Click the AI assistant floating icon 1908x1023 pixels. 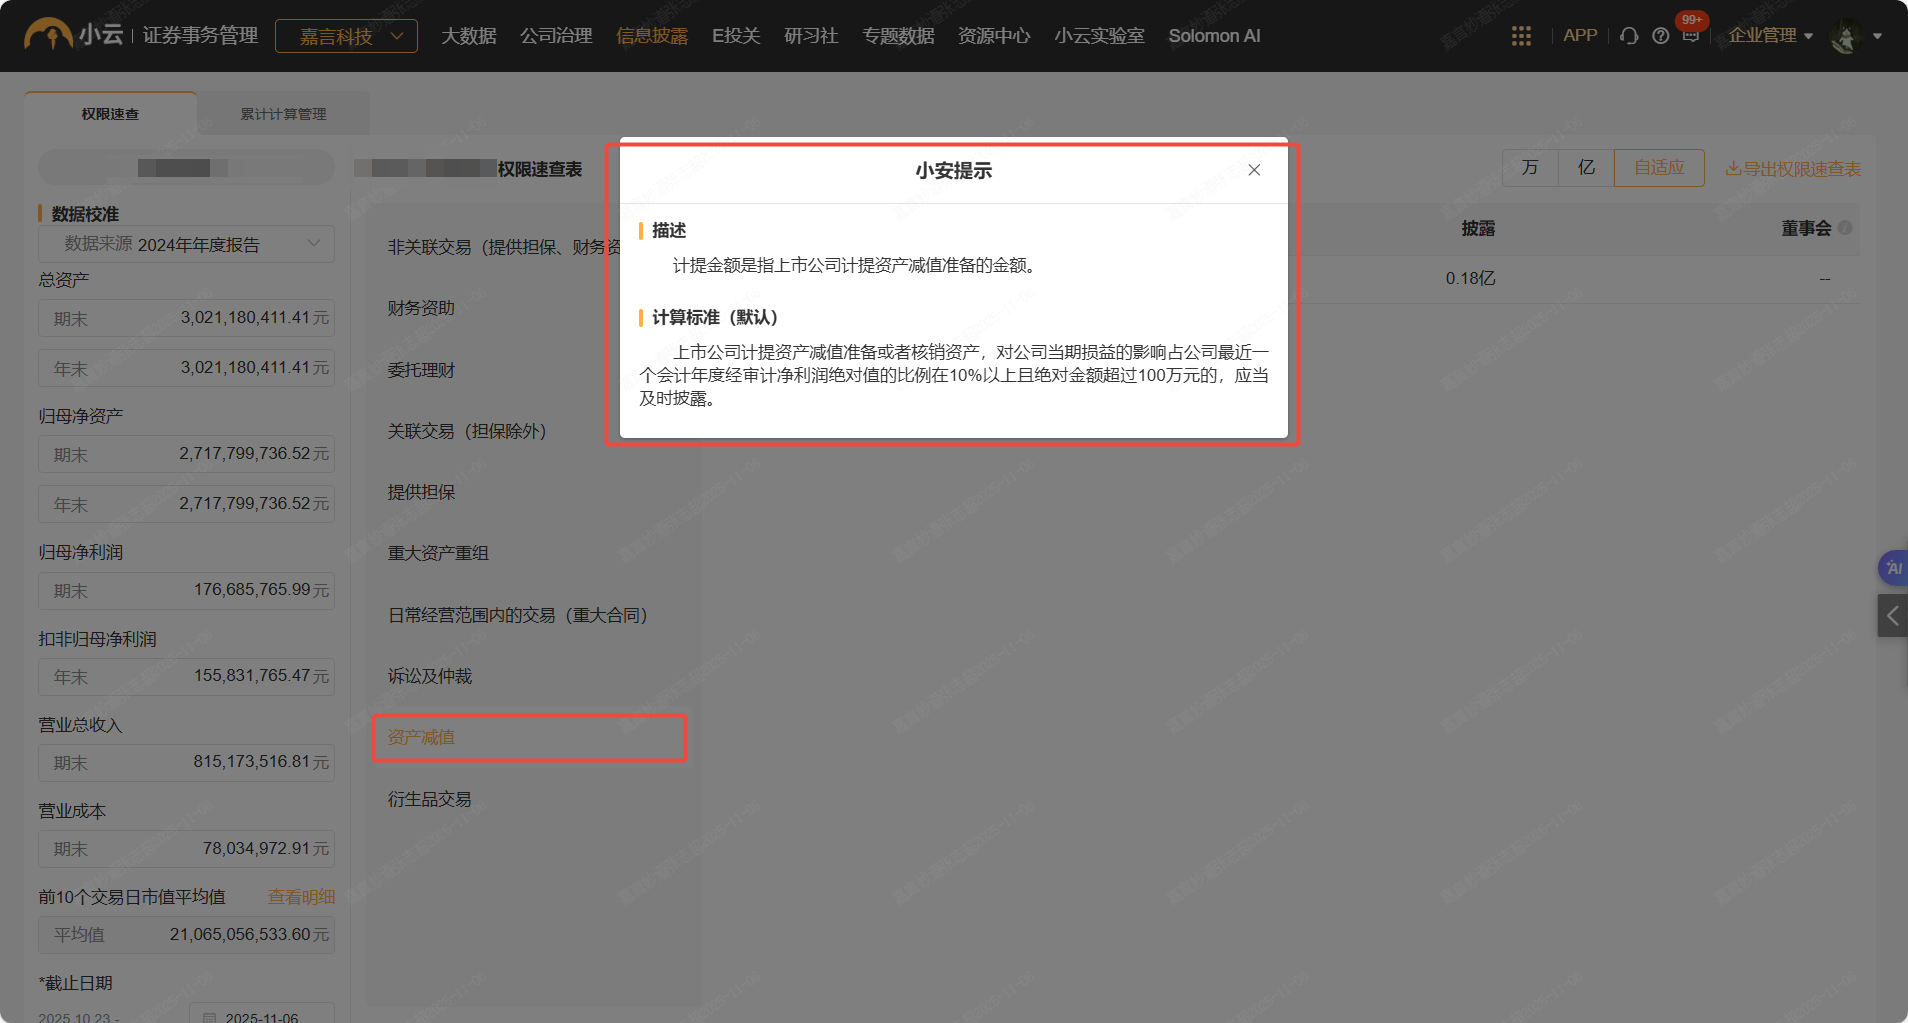[1893, 568]
